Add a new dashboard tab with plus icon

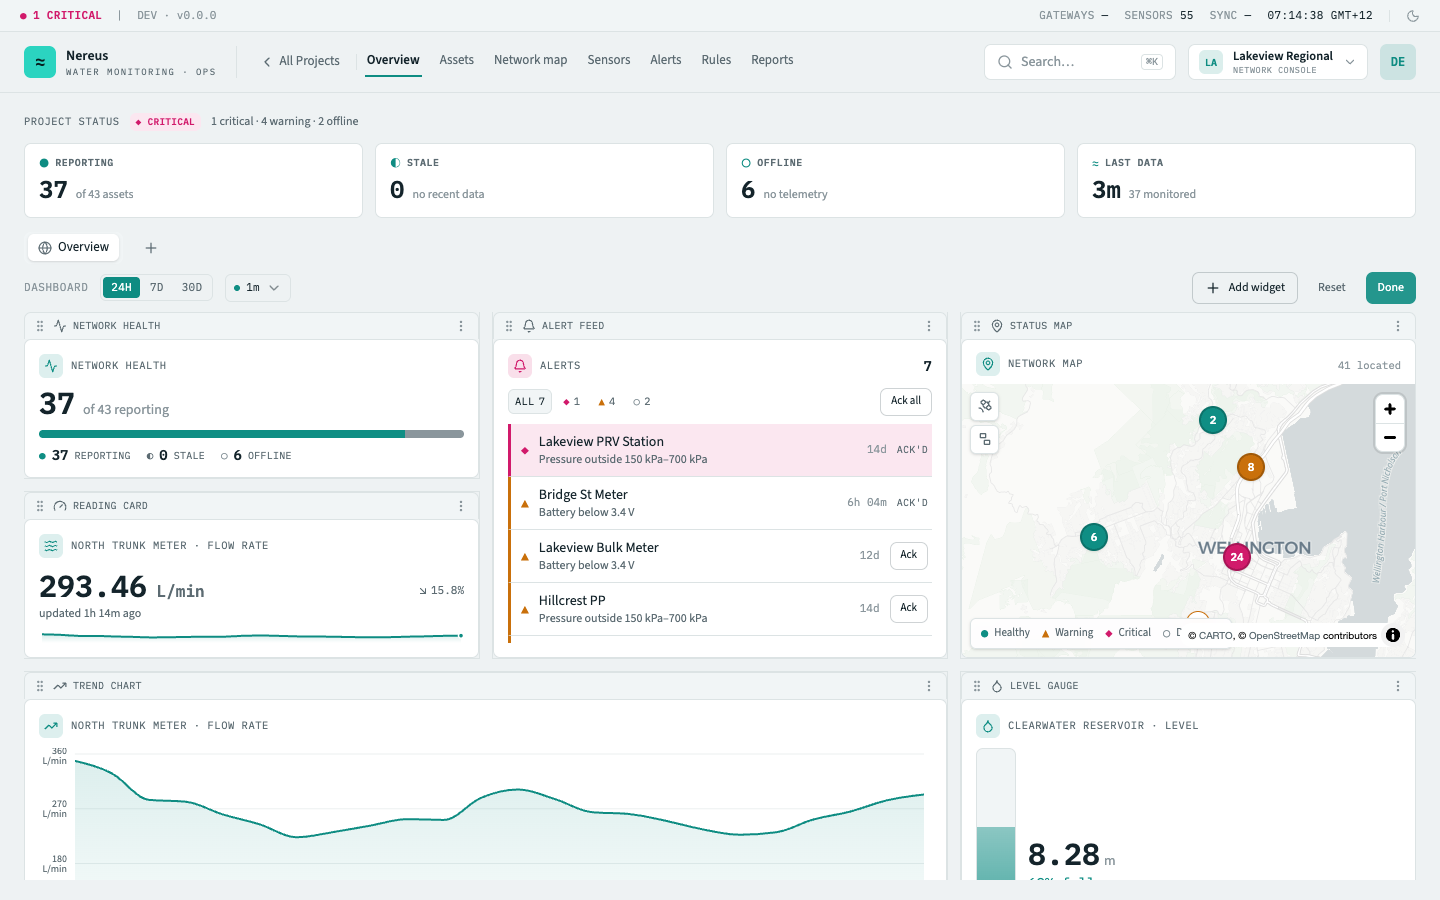point(151,248)
